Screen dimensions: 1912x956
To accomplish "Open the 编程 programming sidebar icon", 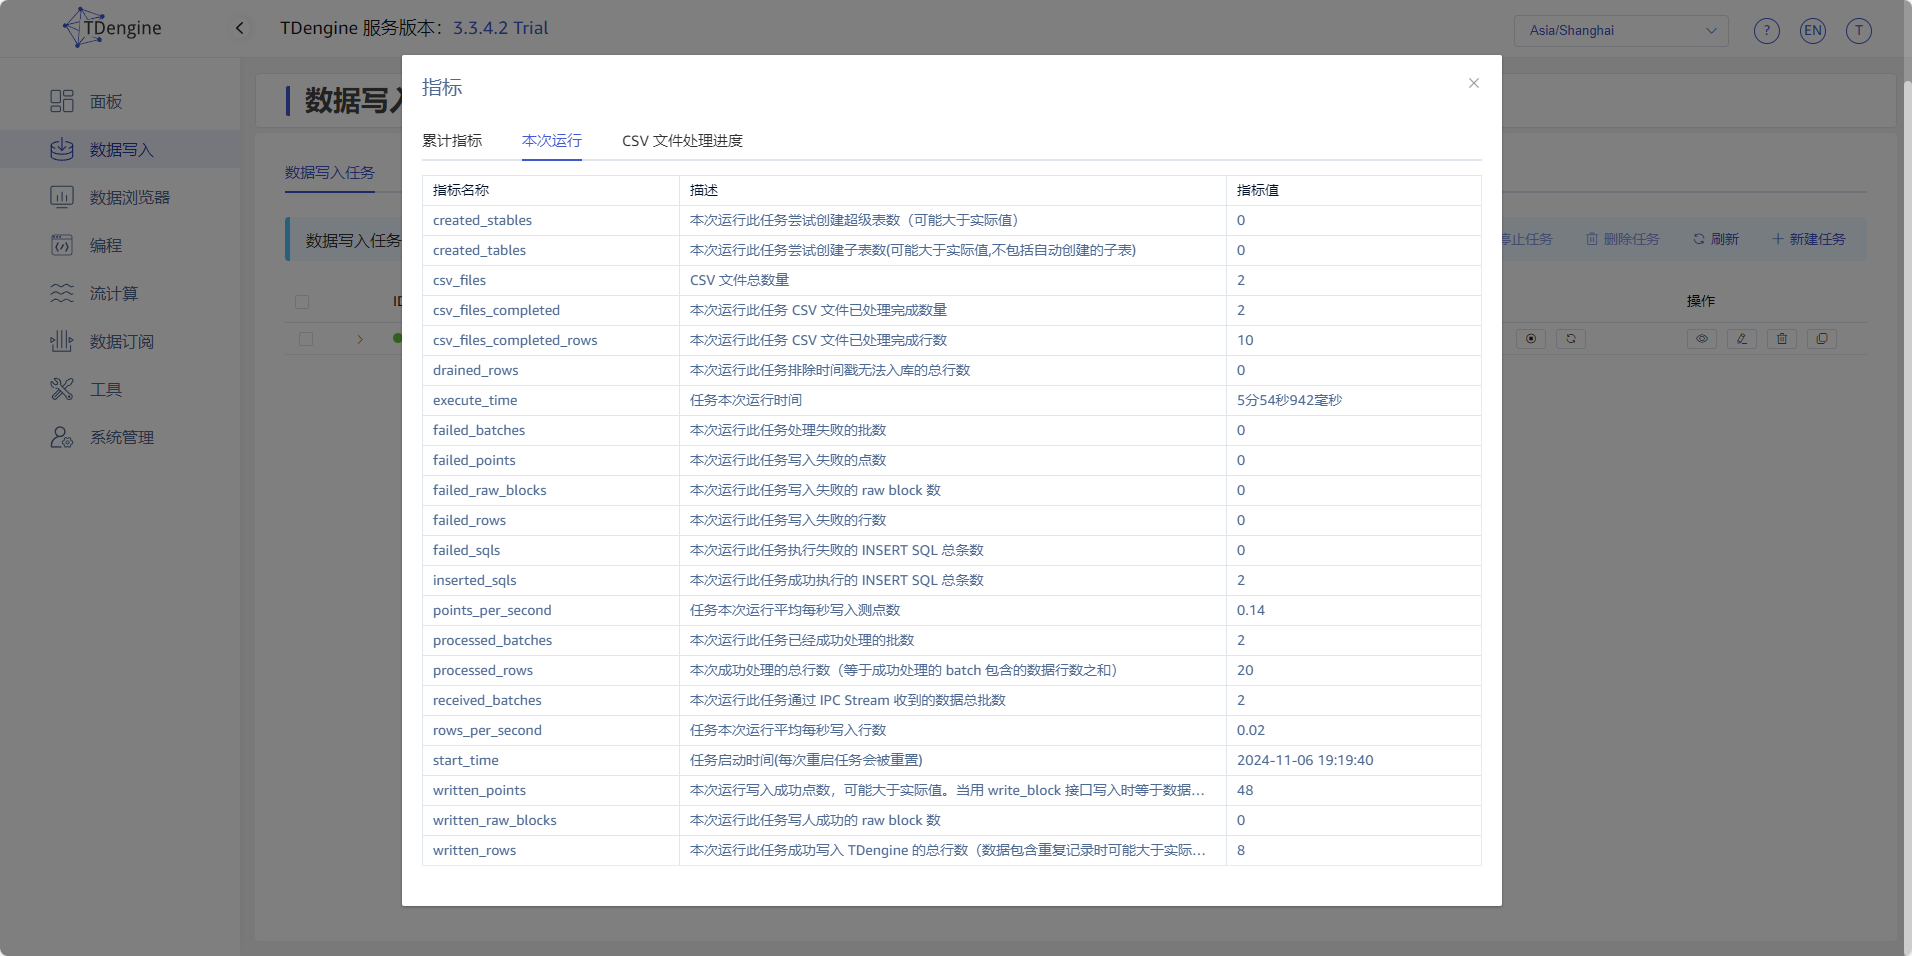I will (62, 245).
